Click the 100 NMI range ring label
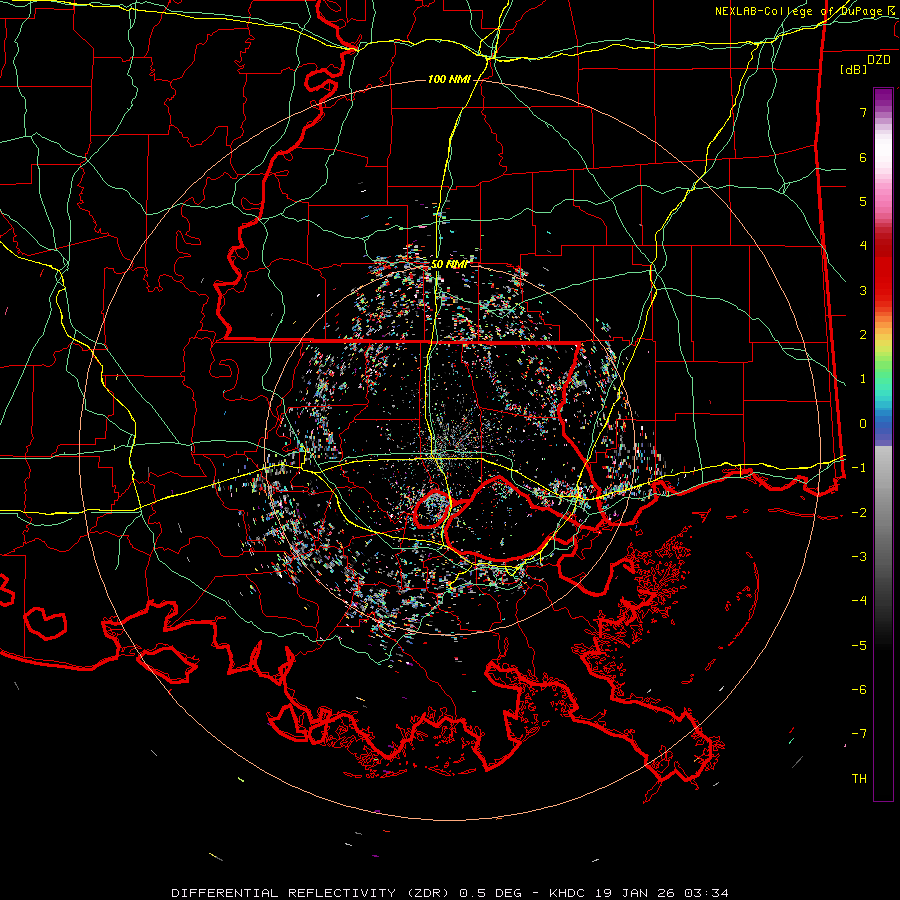Viewport: 900px width, 900px height. 449,79
